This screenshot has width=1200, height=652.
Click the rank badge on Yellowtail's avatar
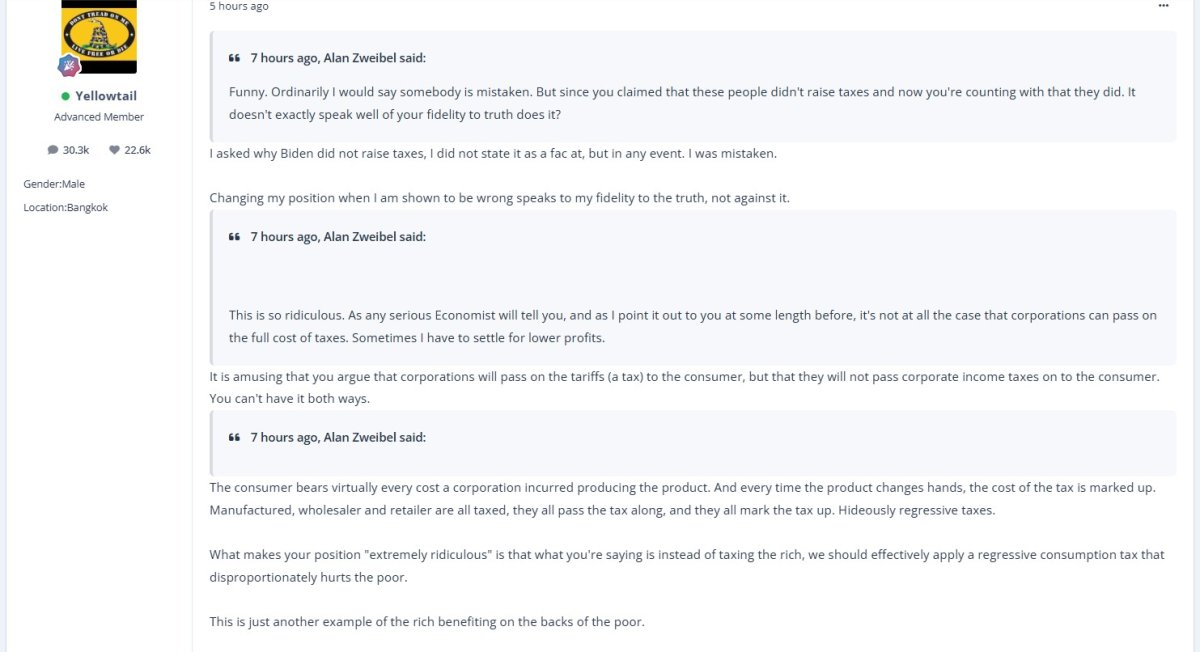click(x=69, y=65)
